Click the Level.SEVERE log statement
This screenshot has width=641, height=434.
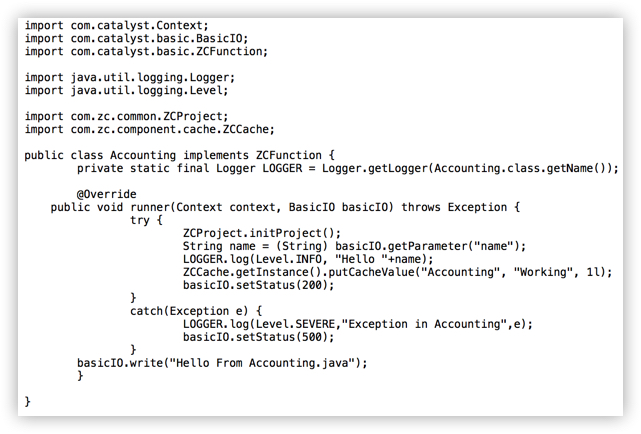(358, 324)
